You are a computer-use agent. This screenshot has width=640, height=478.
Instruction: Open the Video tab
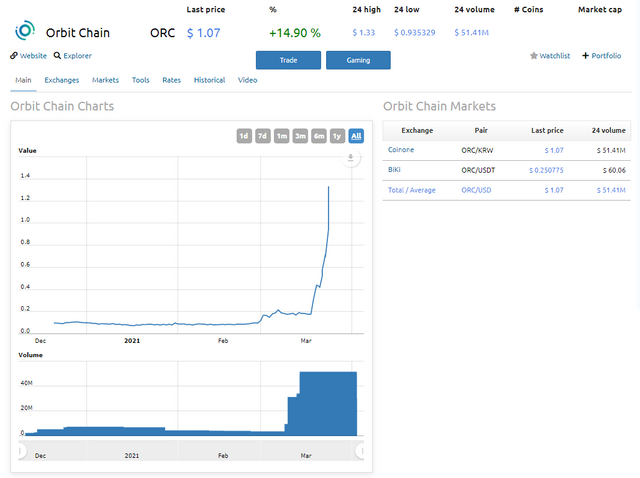click(x=247, y=80)
